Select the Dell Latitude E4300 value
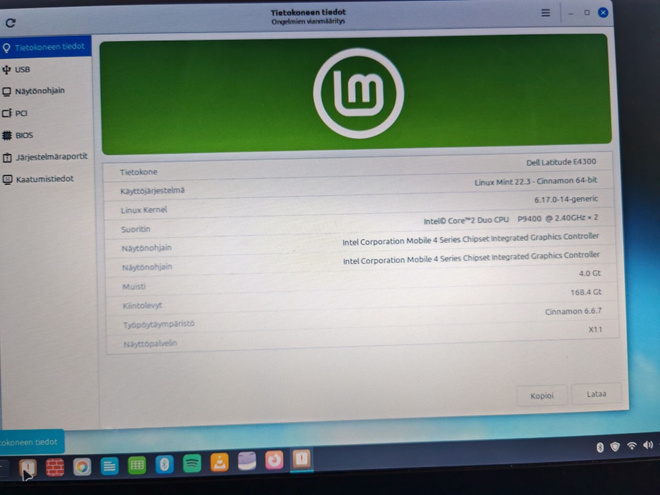Viewport: 660px width, 495px height. [561, 162]
